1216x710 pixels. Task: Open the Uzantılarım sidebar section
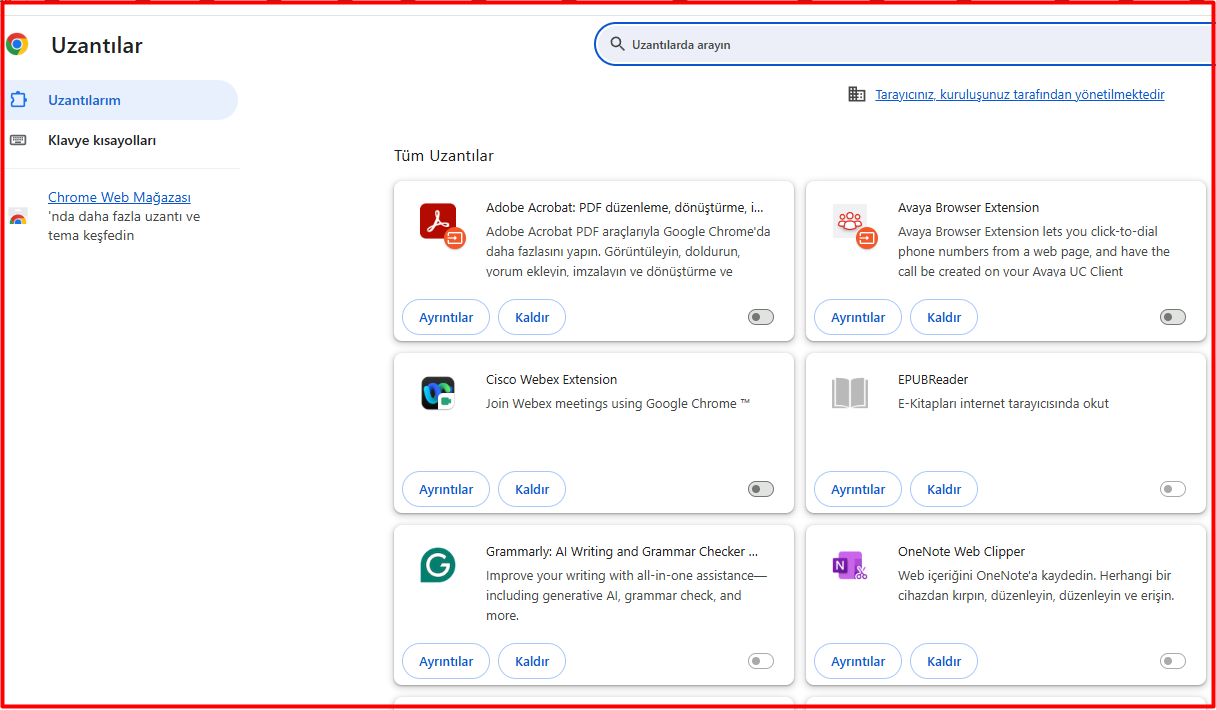click(x=119, y=100)
